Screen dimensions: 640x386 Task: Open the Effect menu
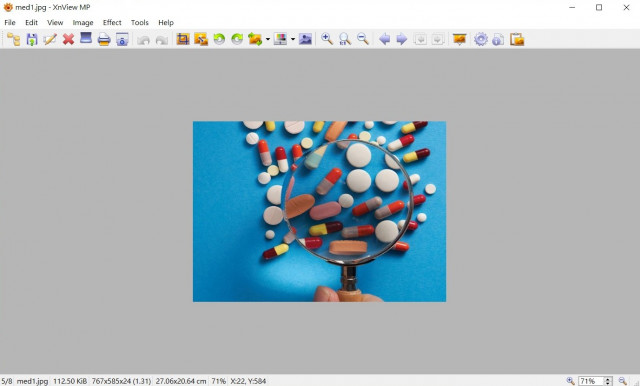(x=112, y=22)
